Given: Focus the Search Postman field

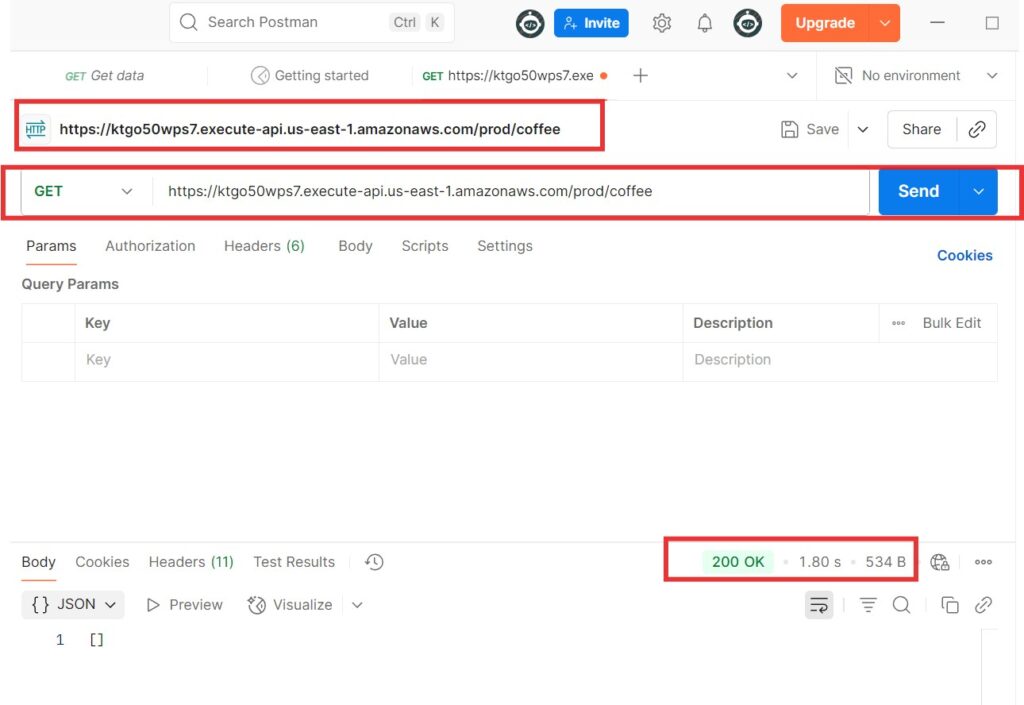Looking at the screenshot, I should coord(312,22).
